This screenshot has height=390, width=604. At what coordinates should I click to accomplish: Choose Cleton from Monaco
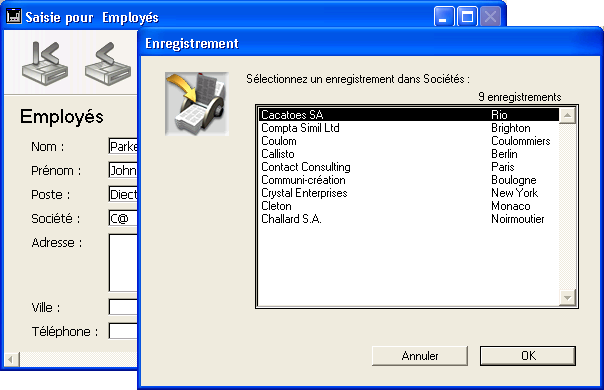(x=408, y=206)
